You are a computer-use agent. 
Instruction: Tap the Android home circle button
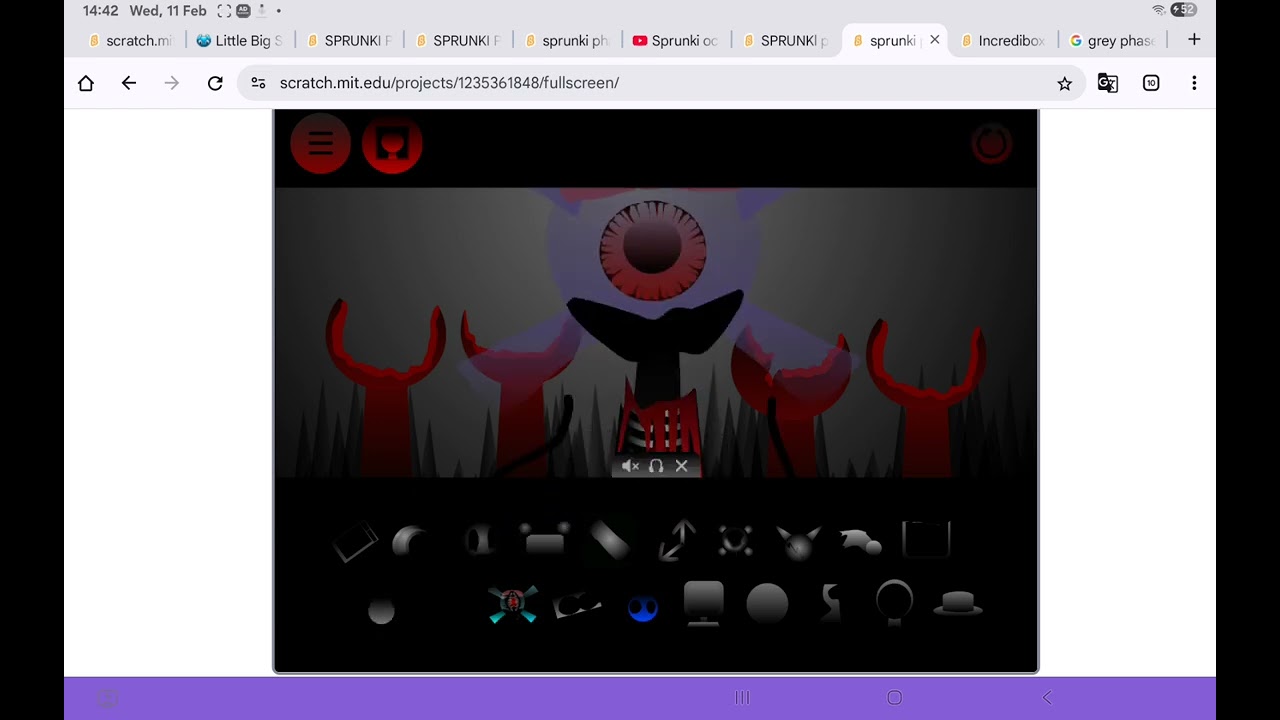[895, 698]
